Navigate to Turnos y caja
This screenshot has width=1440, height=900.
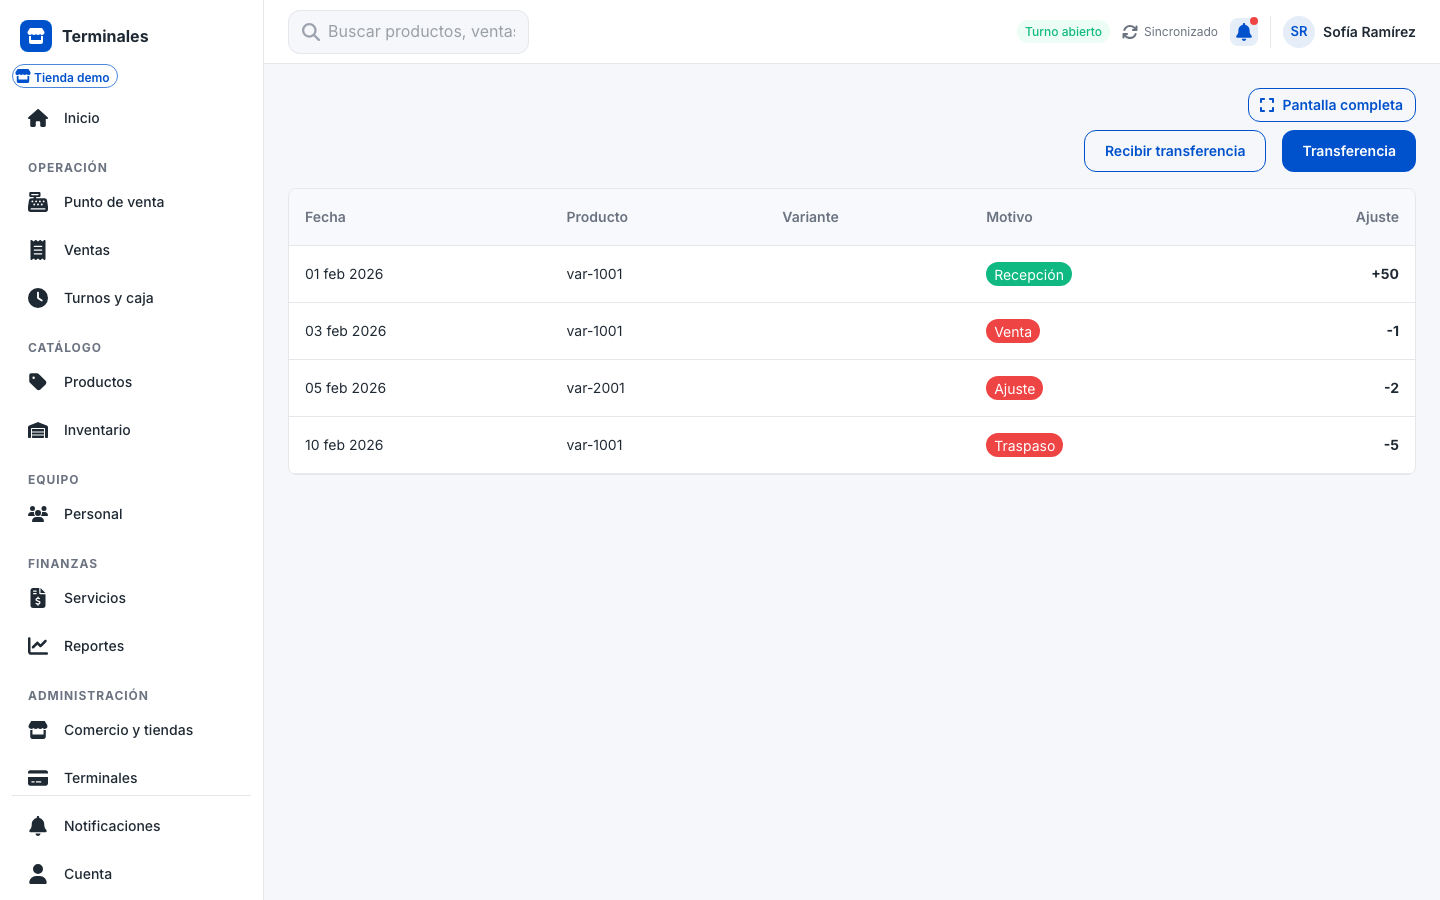(x=132, y=298)
